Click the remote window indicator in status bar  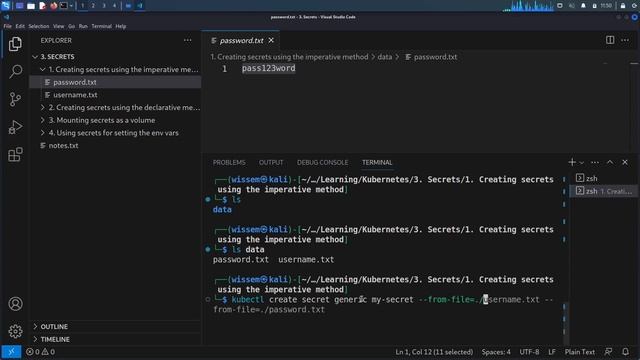coord(11,351)
